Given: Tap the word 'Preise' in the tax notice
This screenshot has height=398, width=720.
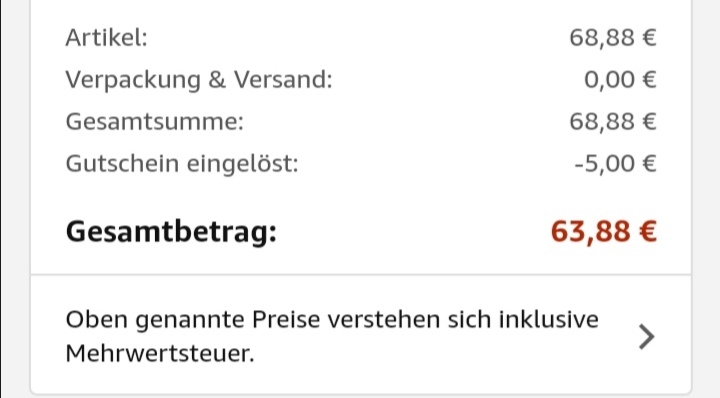Looking at the screenshot, I should point(286,319).
